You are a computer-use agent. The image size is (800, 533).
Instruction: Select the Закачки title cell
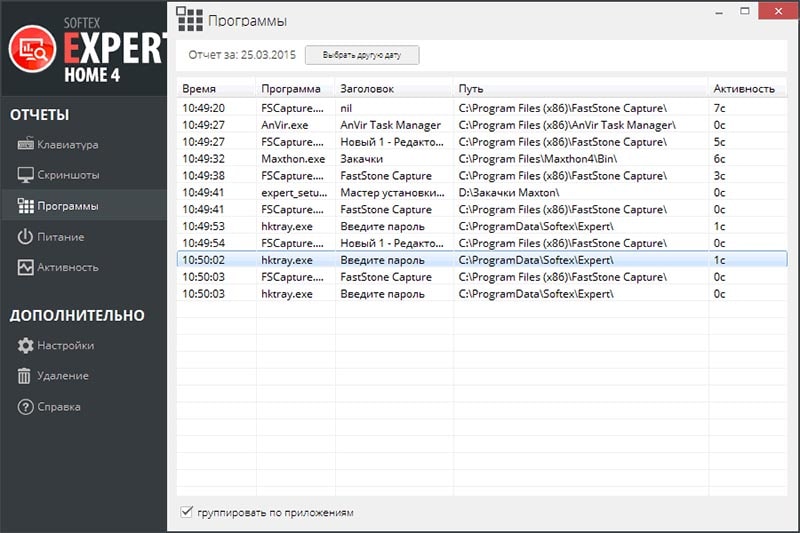[361, 159]
